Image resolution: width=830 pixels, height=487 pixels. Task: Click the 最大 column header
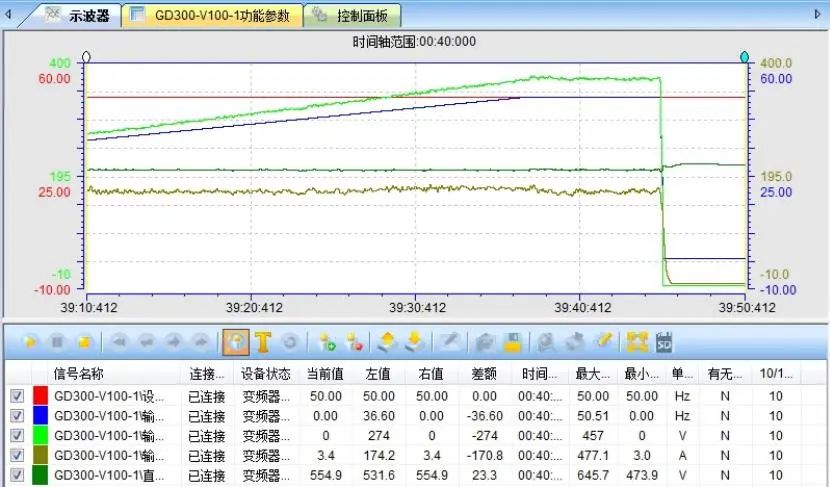pos(588,374)
